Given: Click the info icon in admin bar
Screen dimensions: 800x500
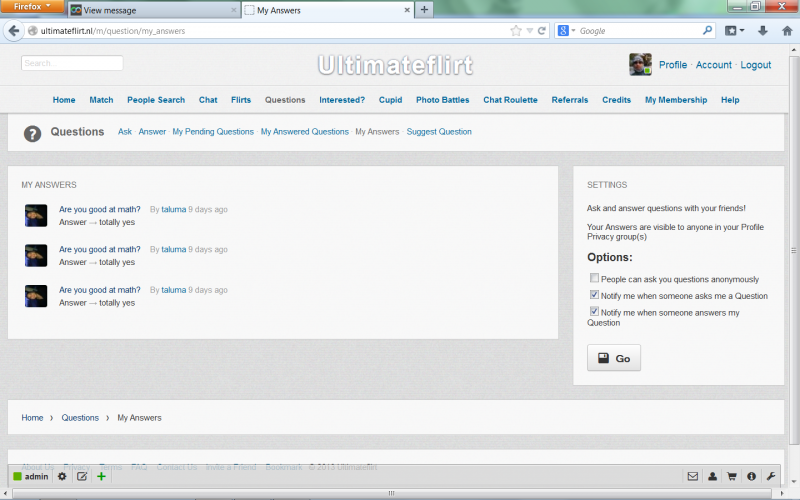Looking at the screenshot, I should [x=751, y=477].
